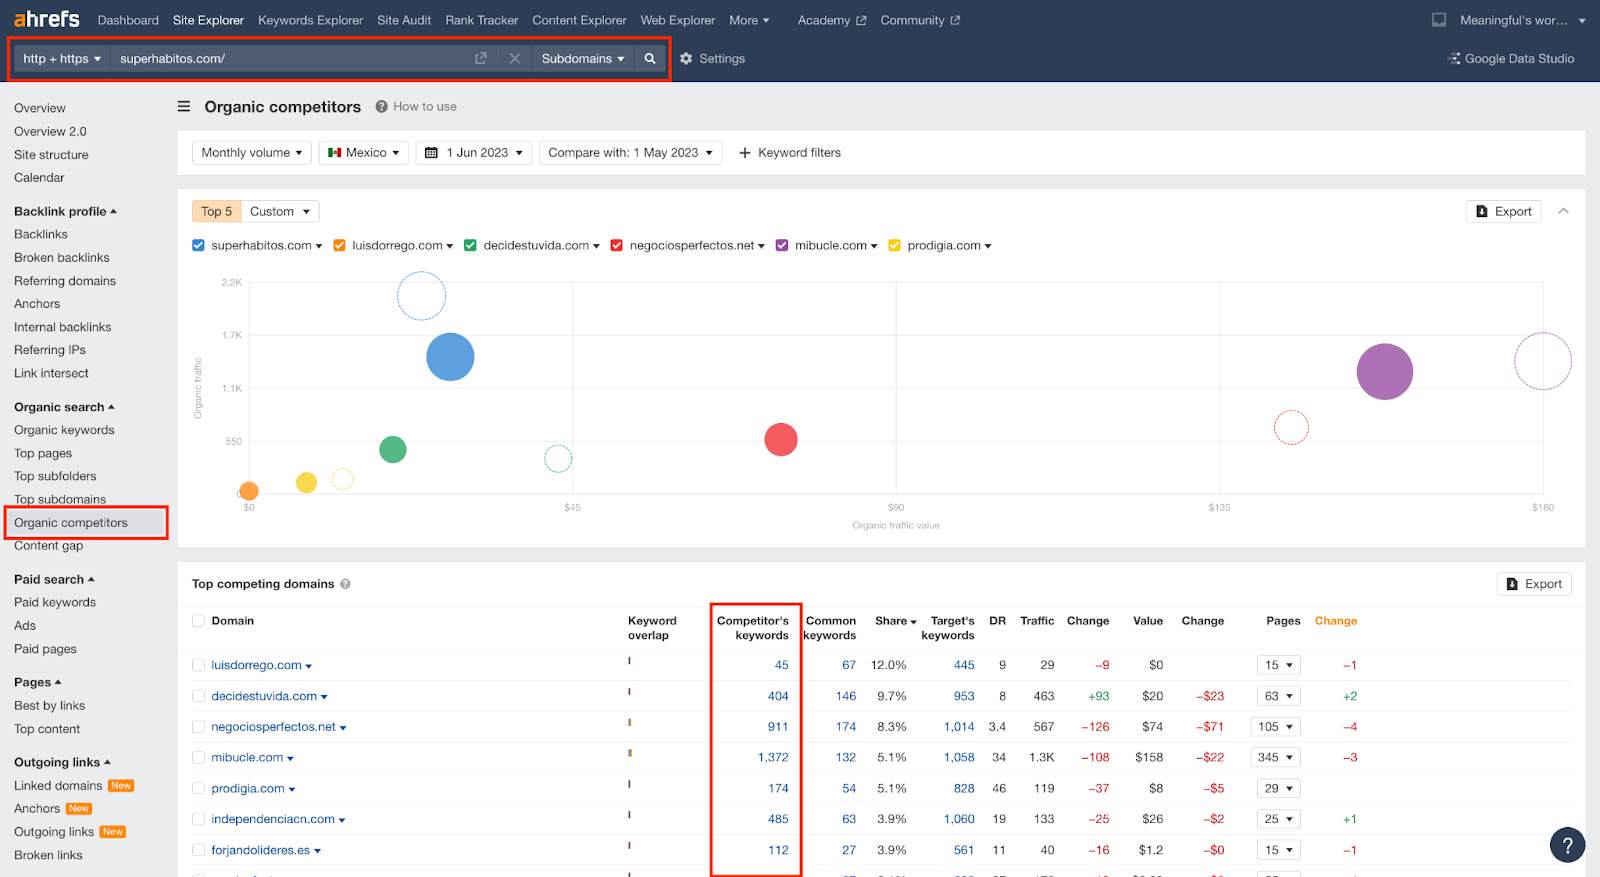
Task: Open Google Data Studio link
Action: click(1511, 59)
